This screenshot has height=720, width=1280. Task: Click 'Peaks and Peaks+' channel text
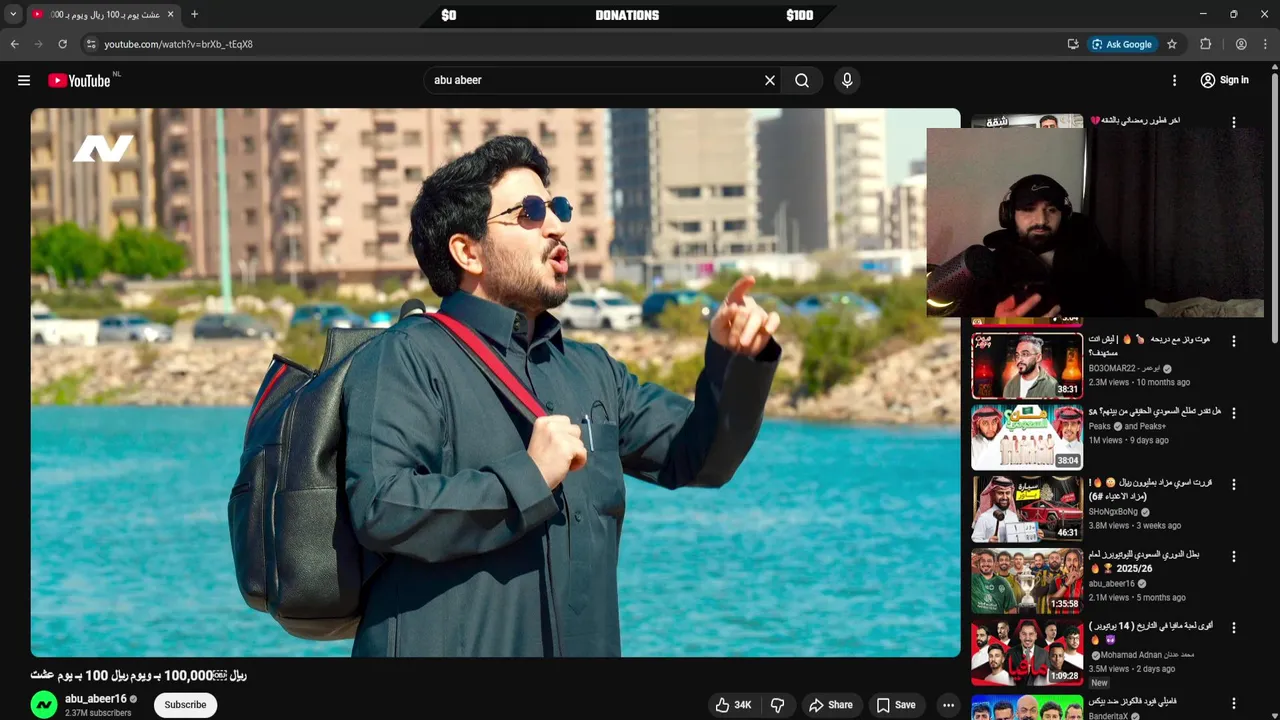click(x=1127, y=426)
